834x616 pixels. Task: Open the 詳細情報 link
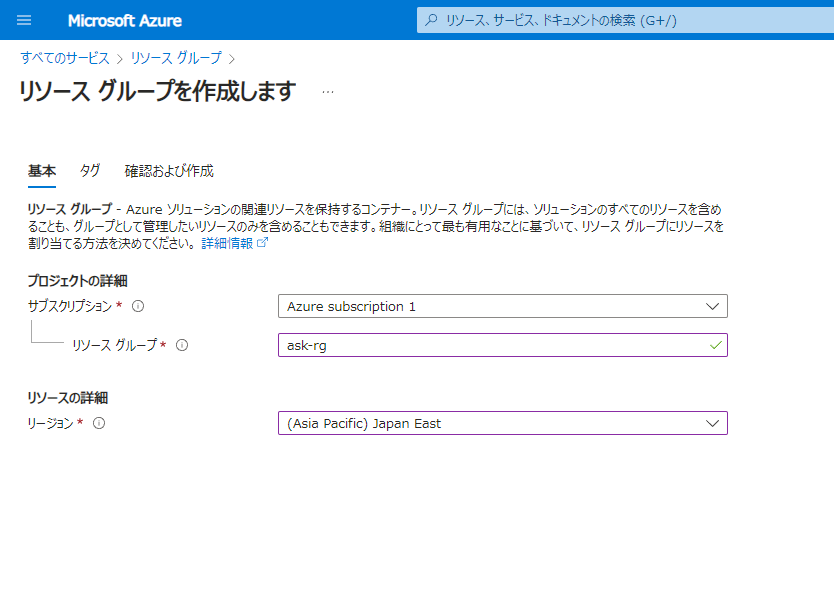coord(227,244)
